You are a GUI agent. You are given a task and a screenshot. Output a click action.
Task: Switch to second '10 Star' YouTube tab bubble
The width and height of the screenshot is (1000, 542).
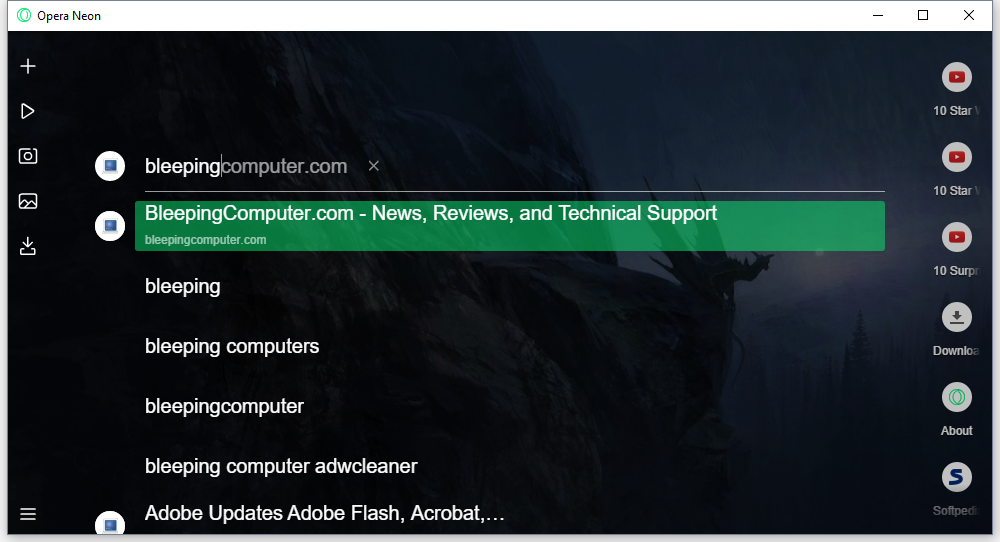coord(957,157)
